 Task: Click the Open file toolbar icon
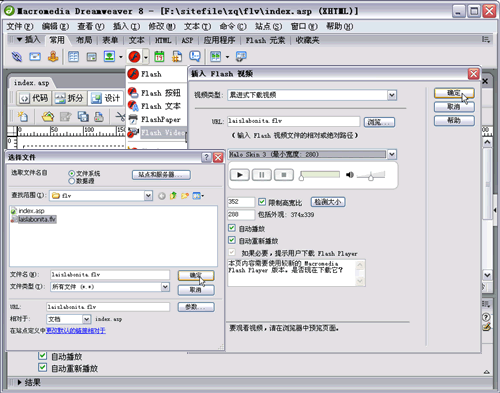point(48,117)
